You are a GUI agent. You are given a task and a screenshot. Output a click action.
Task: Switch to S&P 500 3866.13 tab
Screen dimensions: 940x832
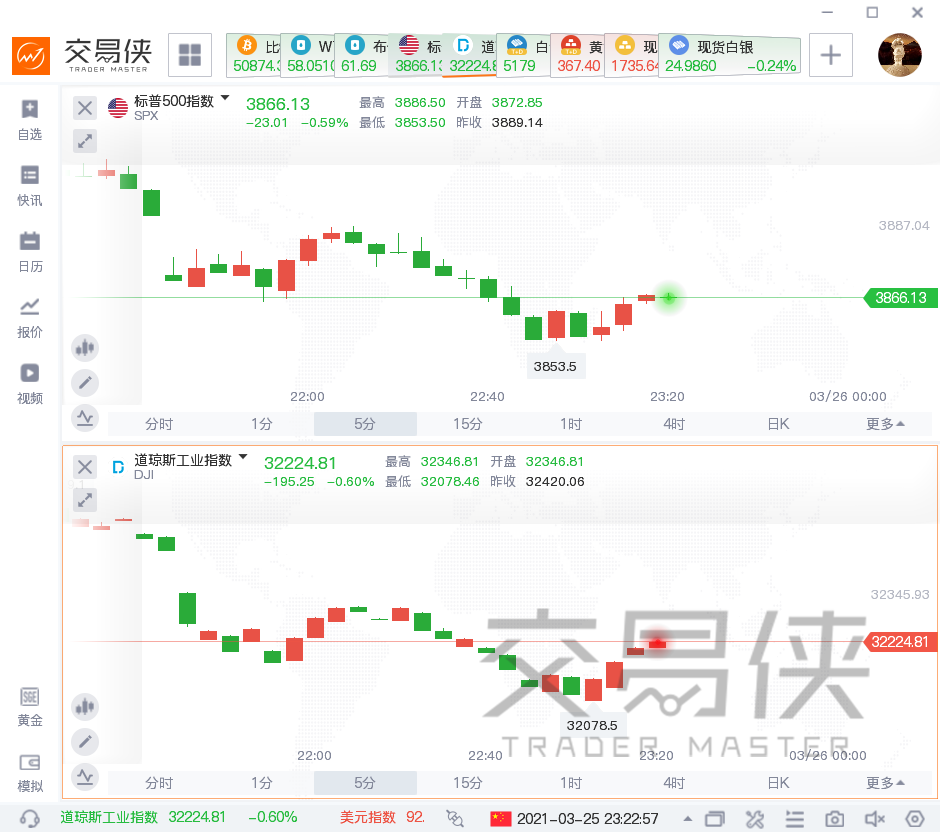pyautogui.click(x=417, y=55)
